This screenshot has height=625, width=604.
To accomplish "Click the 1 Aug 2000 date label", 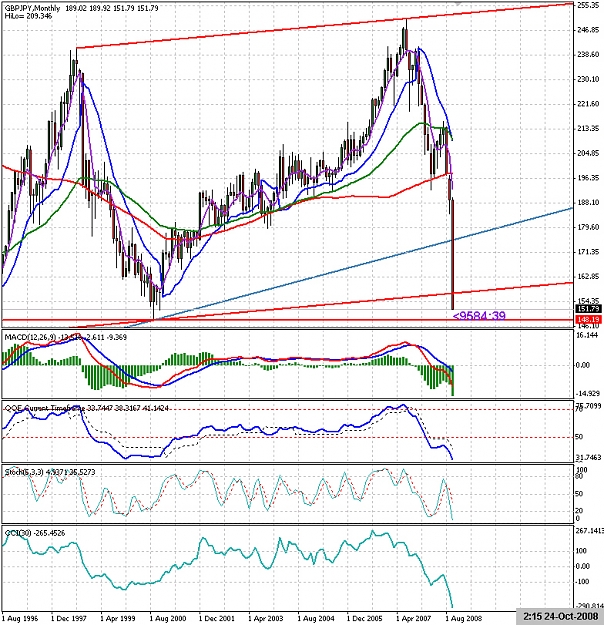I will (x=168, y=618).
